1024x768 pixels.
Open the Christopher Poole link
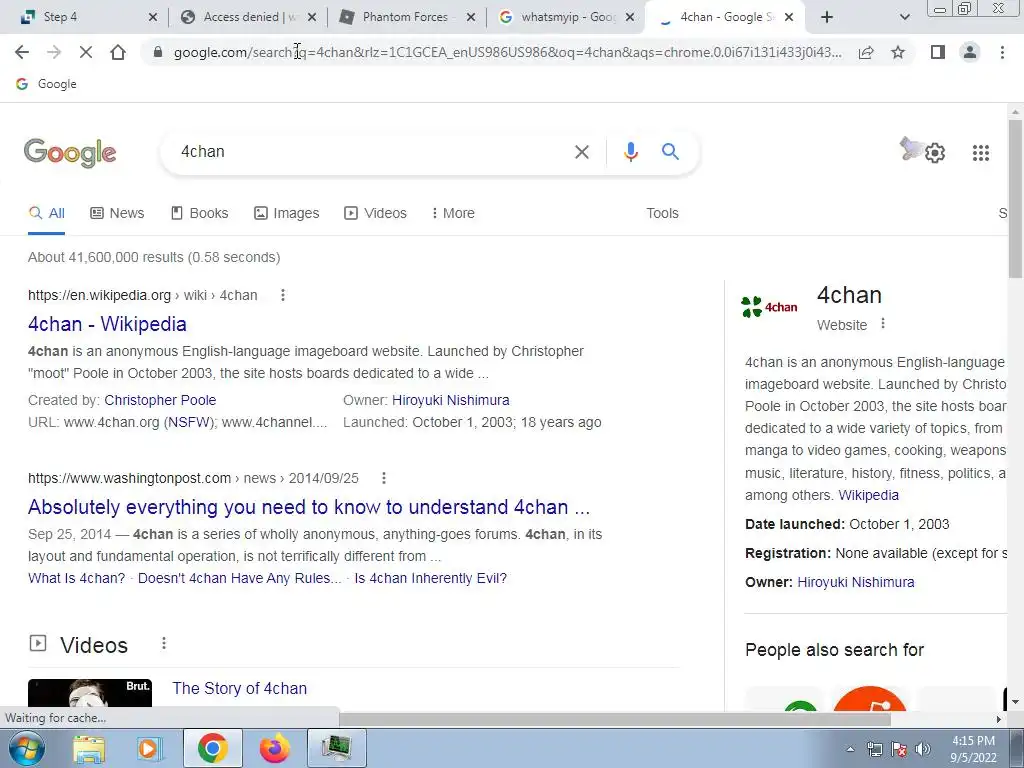click(160, 400)
